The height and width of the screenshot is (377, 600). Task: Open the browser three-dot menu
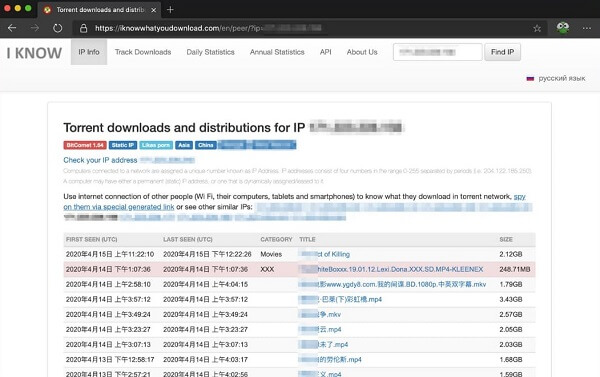tap(586, 28)
